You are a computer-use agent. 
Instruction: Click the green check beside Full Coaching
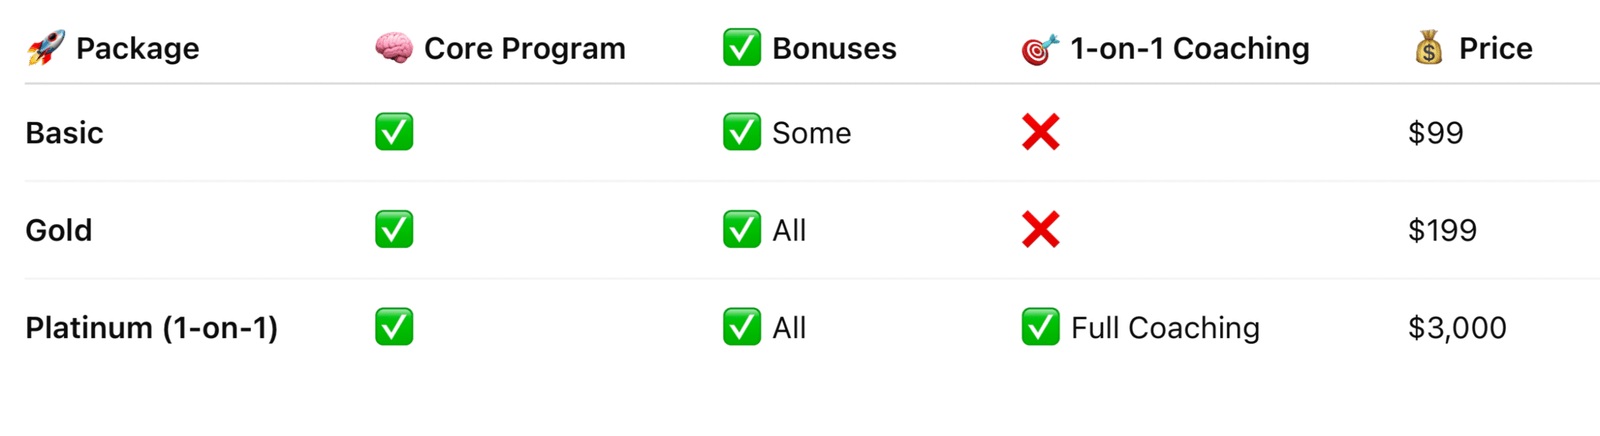(x=1041, y=327)
